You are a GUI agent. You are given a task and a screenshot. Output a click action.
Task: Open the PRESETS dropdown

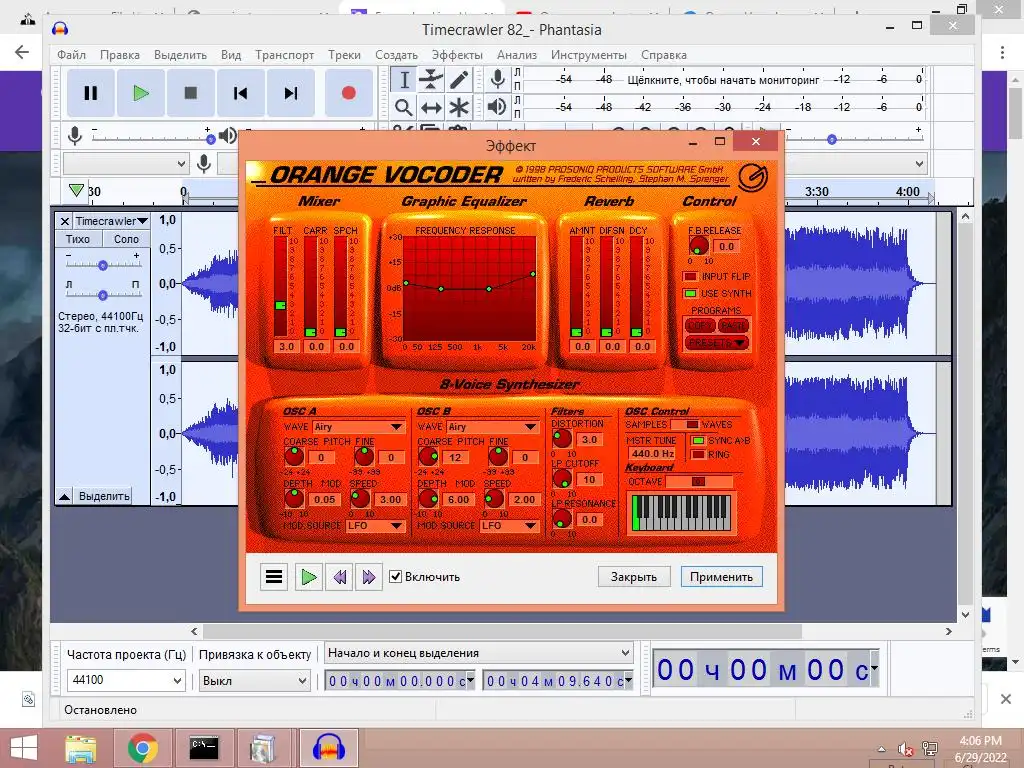click(716, 343)
